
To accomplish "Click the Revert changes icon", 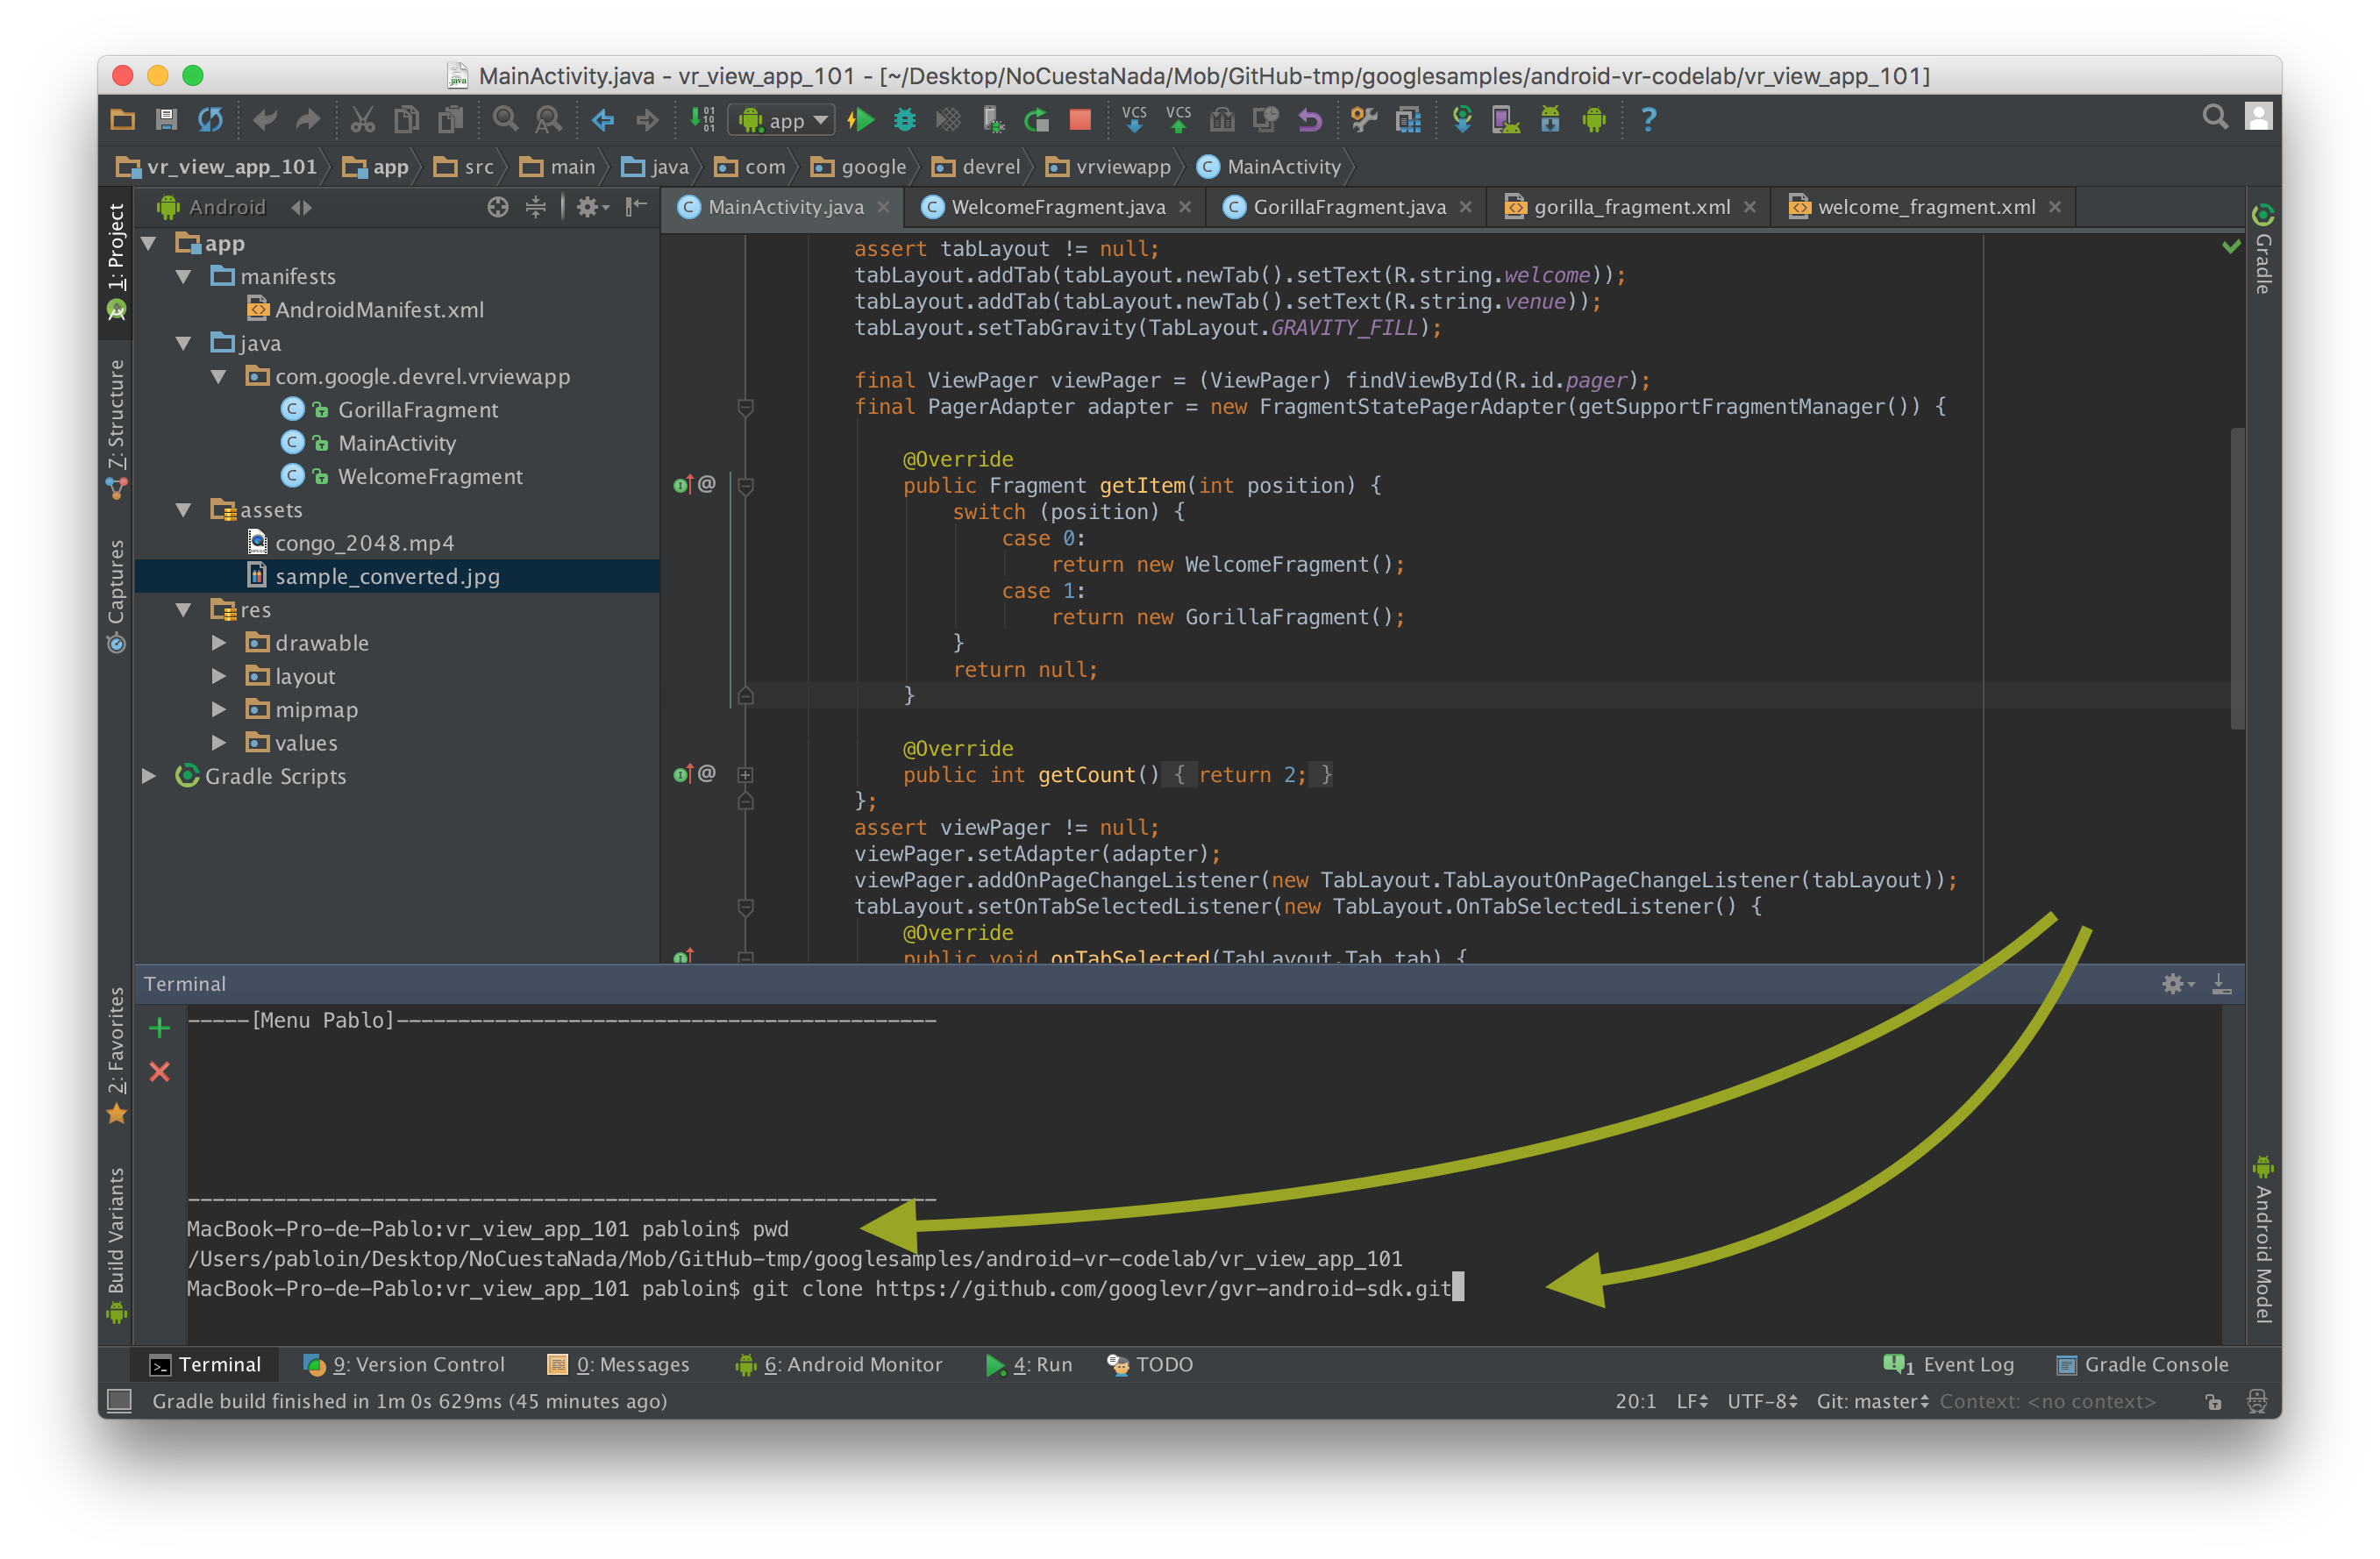I will pos(1309,120).
